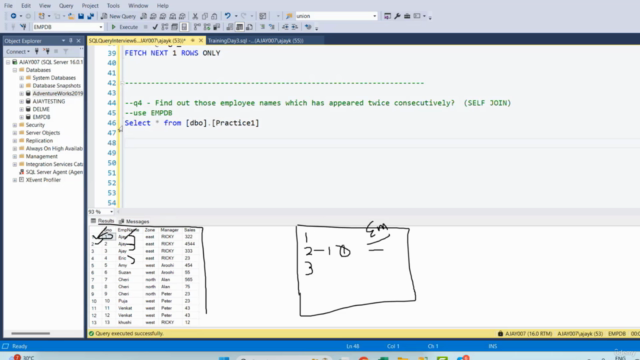Open the union find combo box dropdown

pyautogui.click(x=374, y=16)
